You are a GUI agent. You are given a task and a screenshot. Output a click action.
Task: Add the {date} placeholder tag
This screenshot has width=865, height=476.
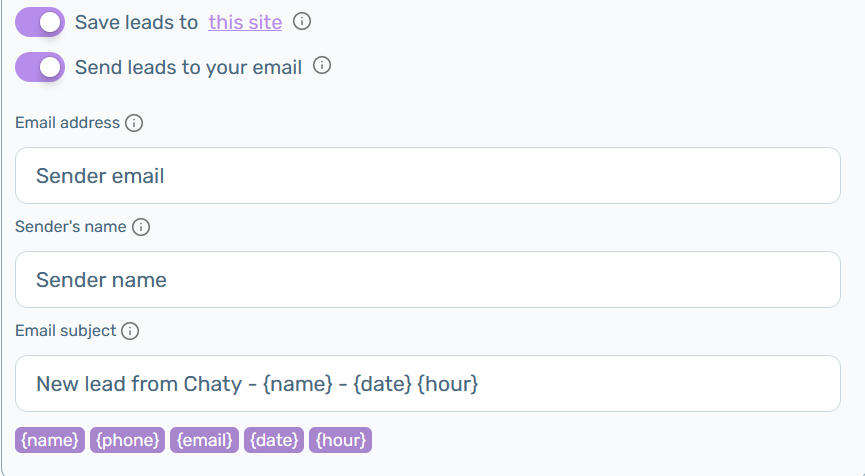pyautogui.click(x=274, y=440)
